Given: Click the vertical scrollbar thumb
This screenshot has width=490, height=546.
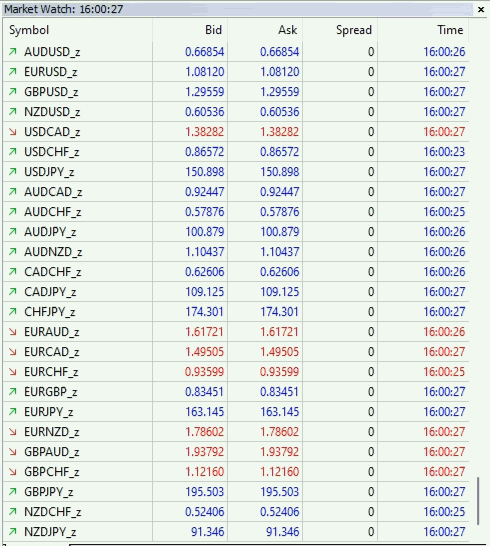Looking at the screenshot, I should coord(478,501).
